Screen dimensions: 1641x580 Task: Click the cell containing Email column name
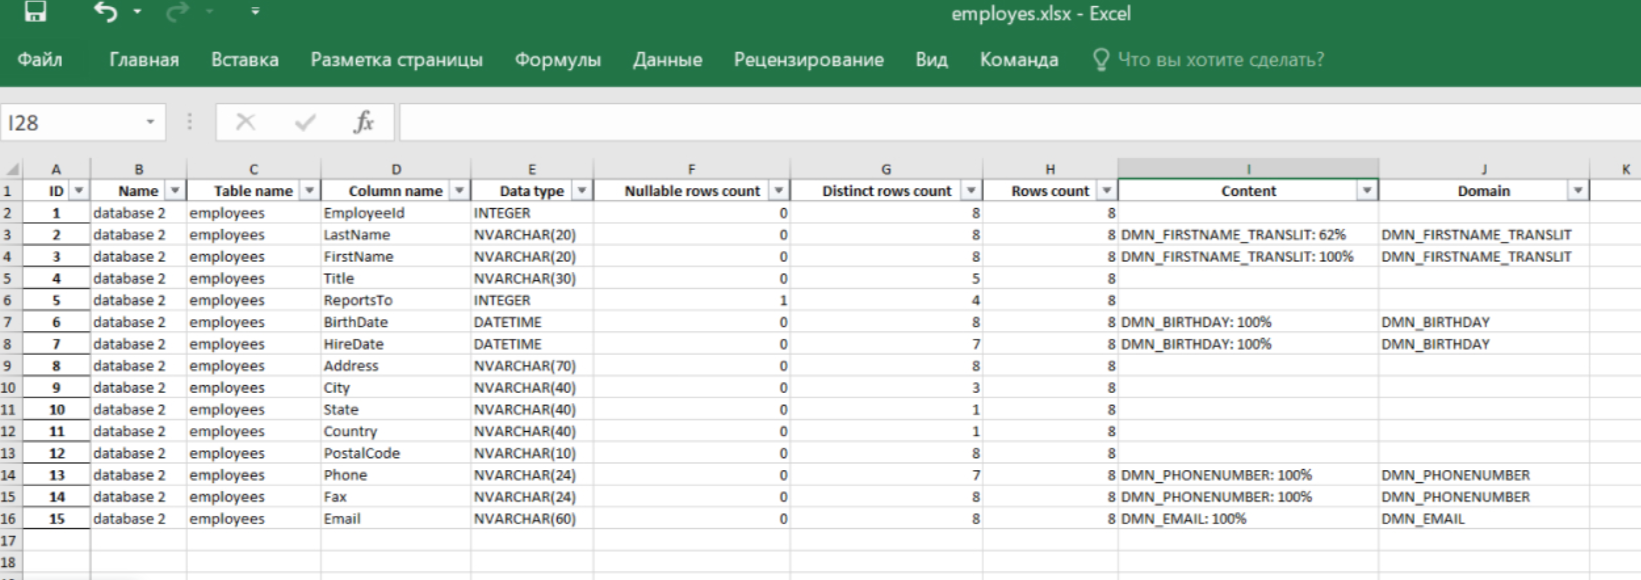coord(396,519)
